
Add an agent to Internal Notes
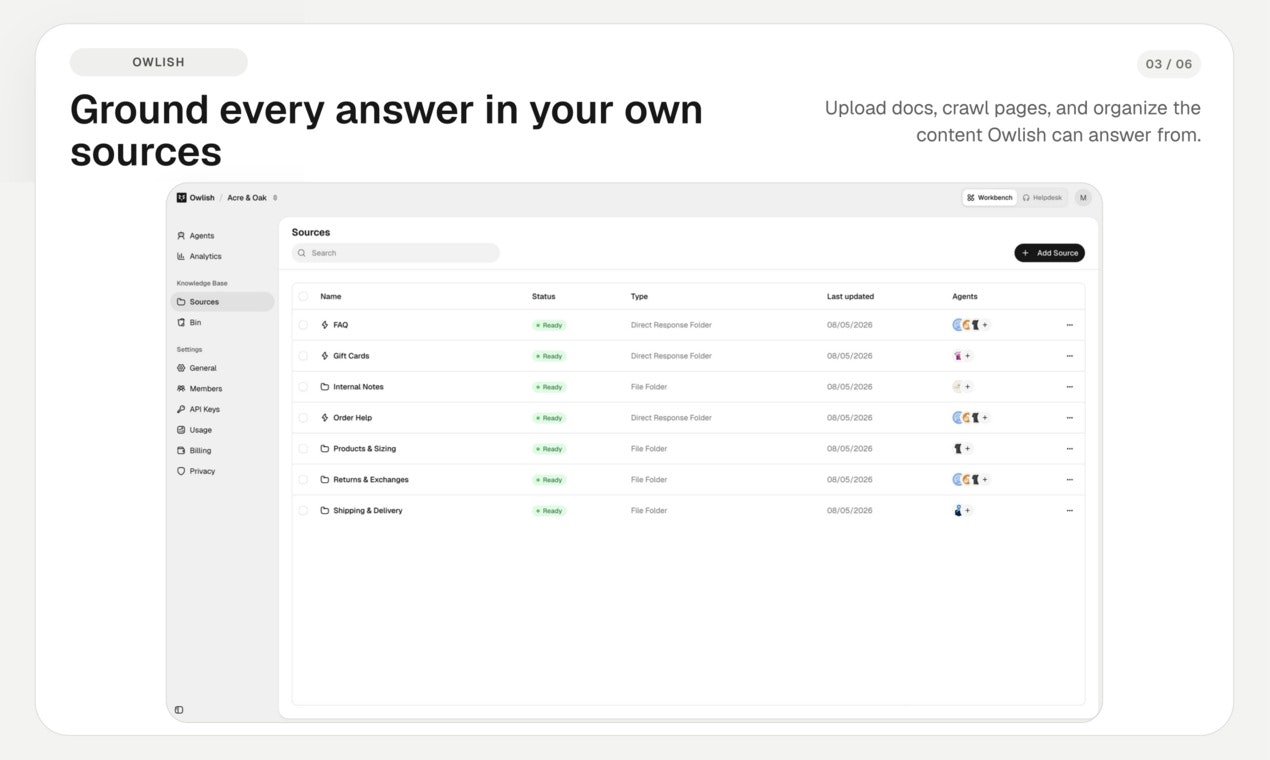(967, 387)
